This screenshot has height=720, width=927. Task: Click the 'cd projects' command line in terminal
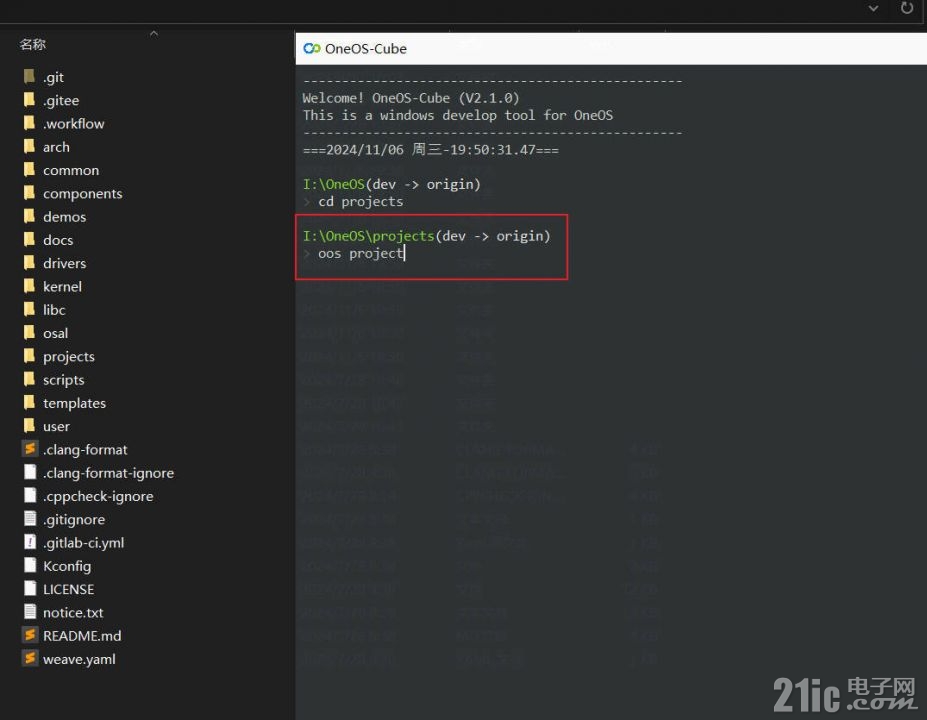[x=361, y=202]
